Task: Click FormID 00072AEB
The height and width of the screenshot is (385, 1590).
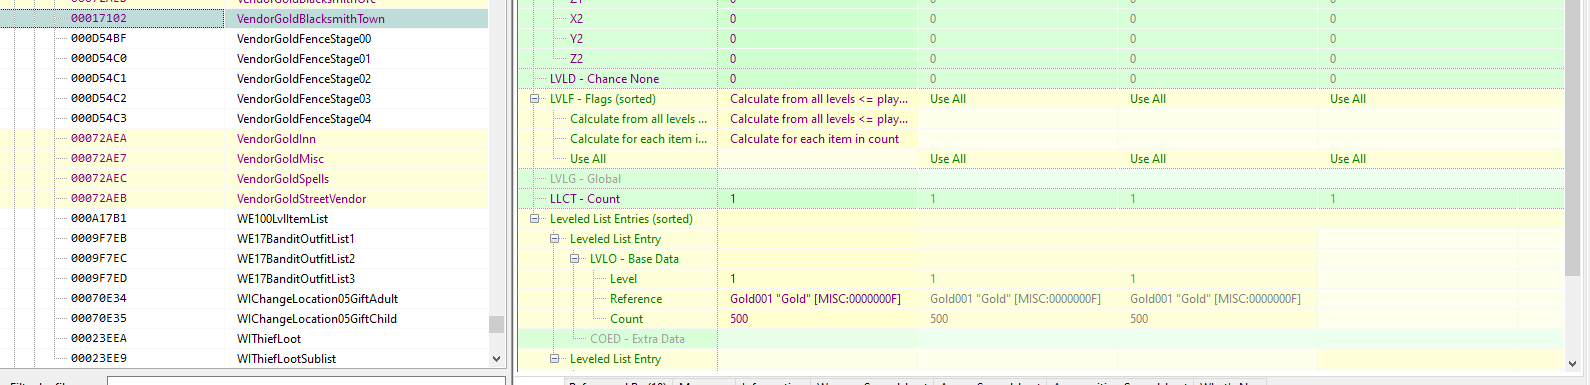Action: click(x=99, y=198)
